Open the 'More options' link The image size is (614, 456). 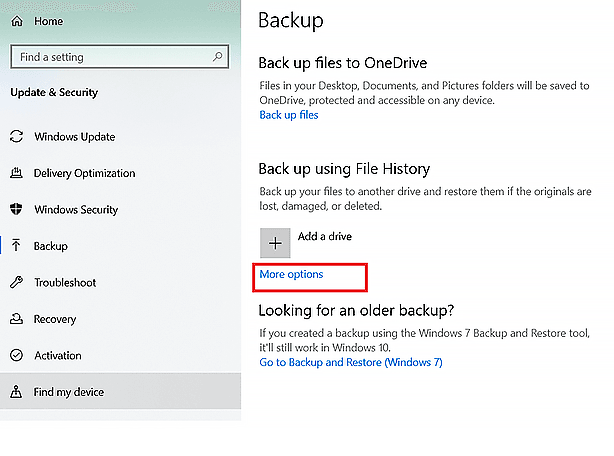[x=291, y=274]
